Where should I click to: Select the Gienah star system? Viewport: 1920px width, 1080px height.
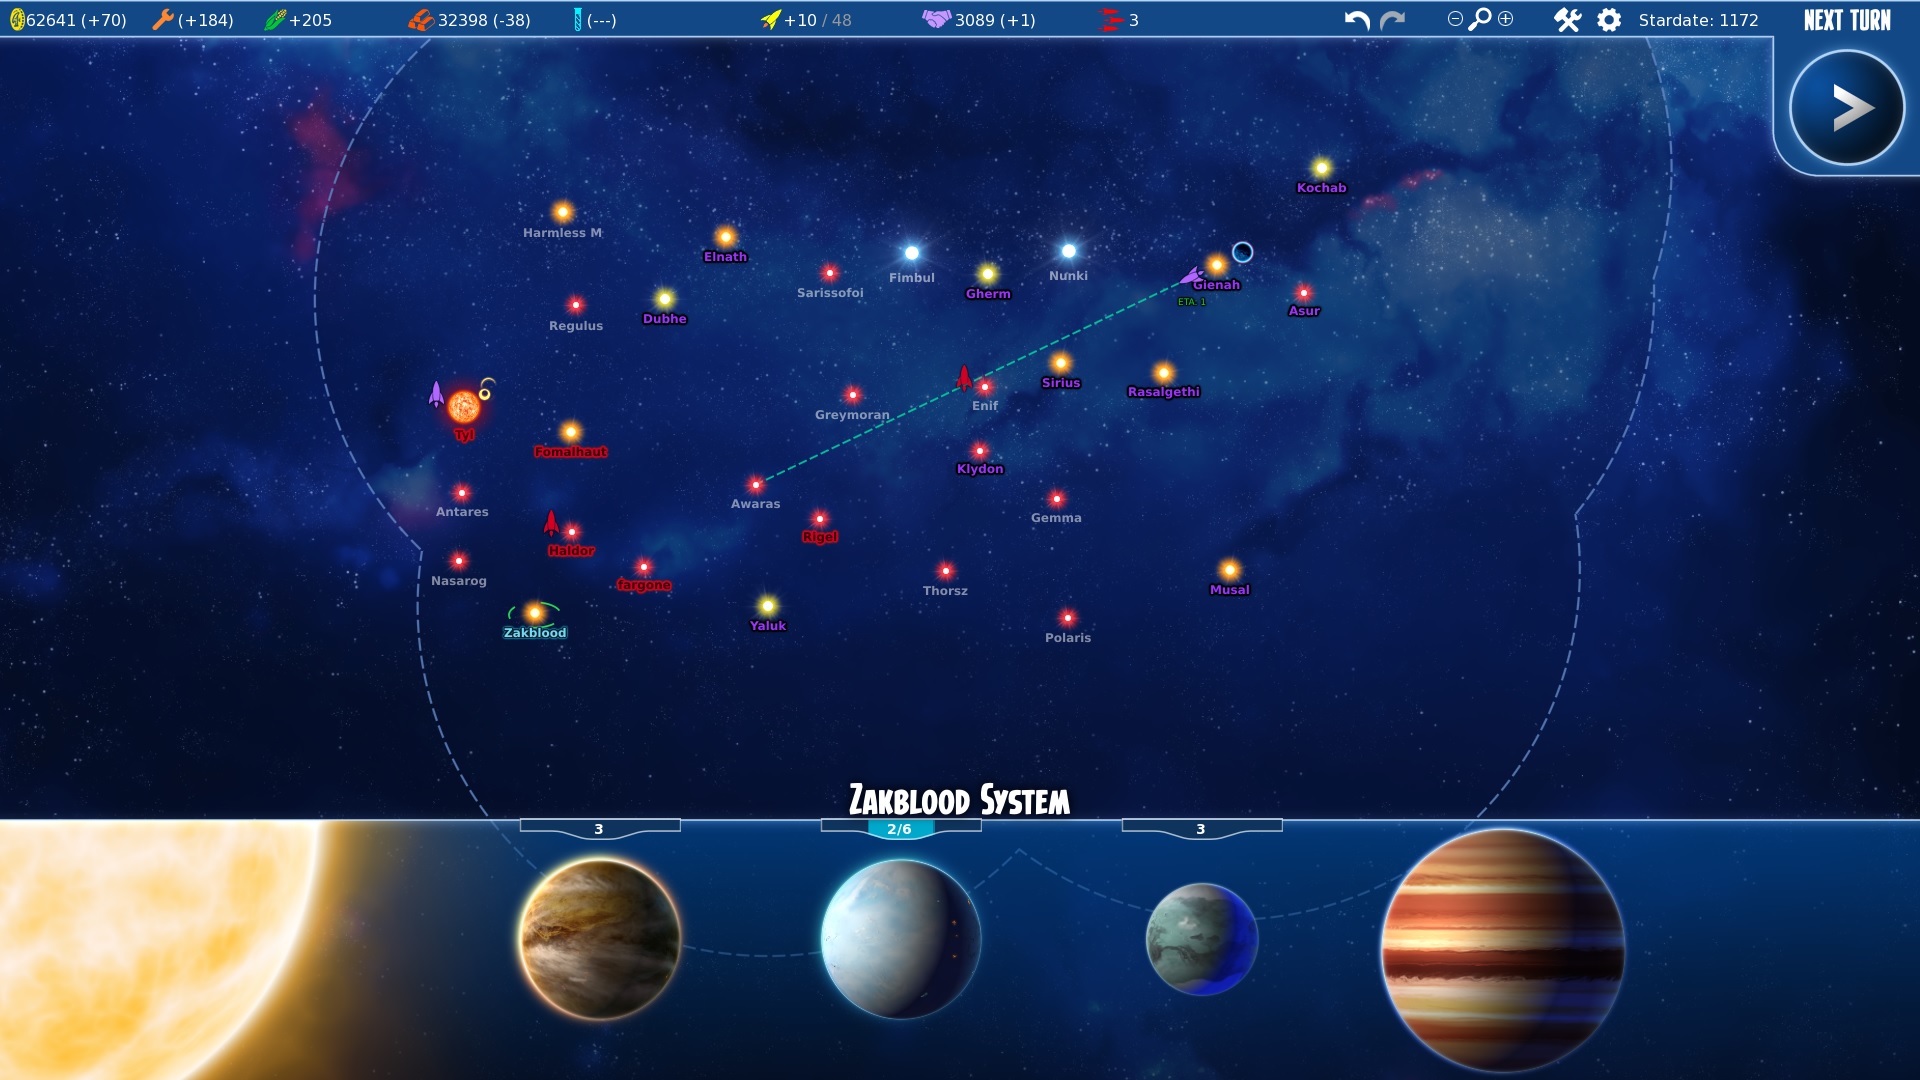click(1216, 265)
